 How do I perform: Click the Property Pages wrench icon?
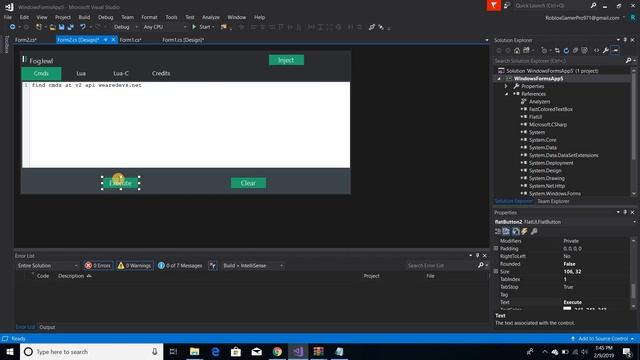point(534,231)
